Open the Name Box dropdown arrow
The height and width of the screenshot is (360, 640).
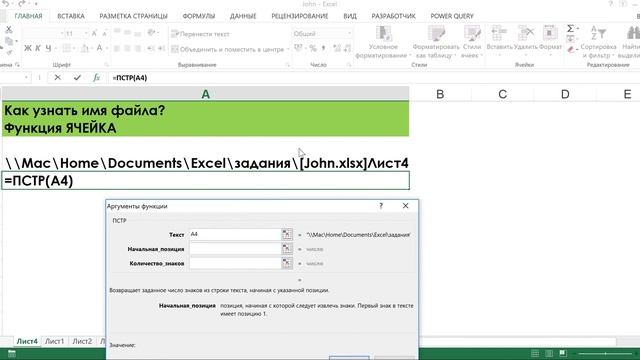[26, 78]
